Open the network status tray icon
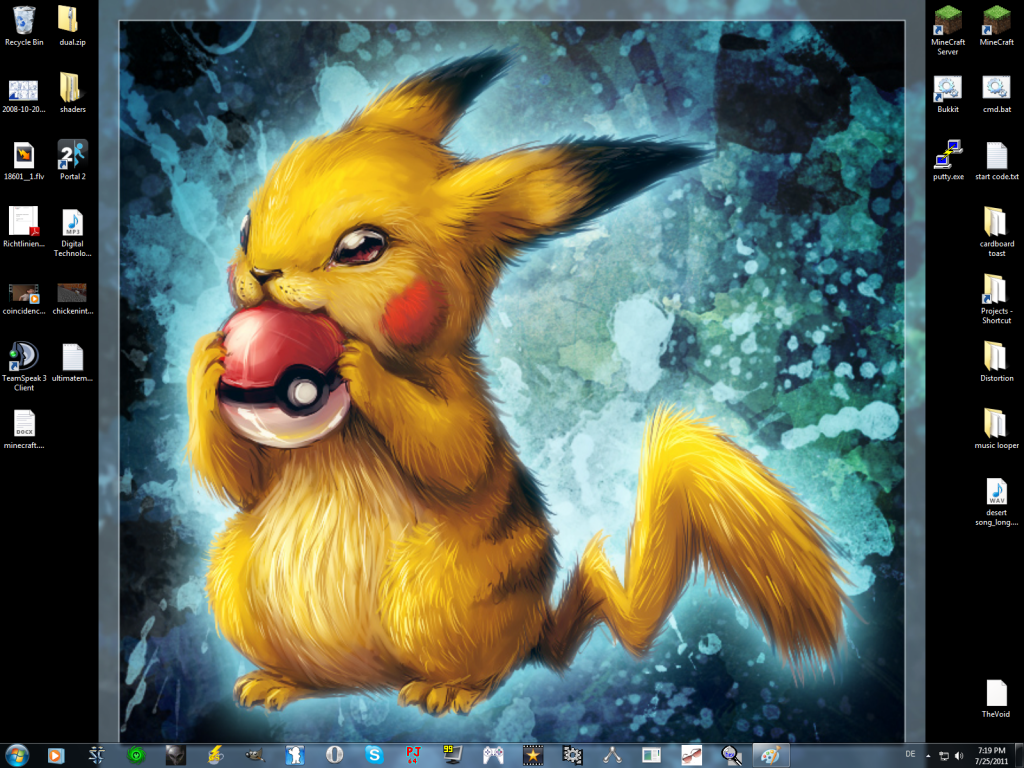Screen dimensions: 1024x768 tap(944, 756)
